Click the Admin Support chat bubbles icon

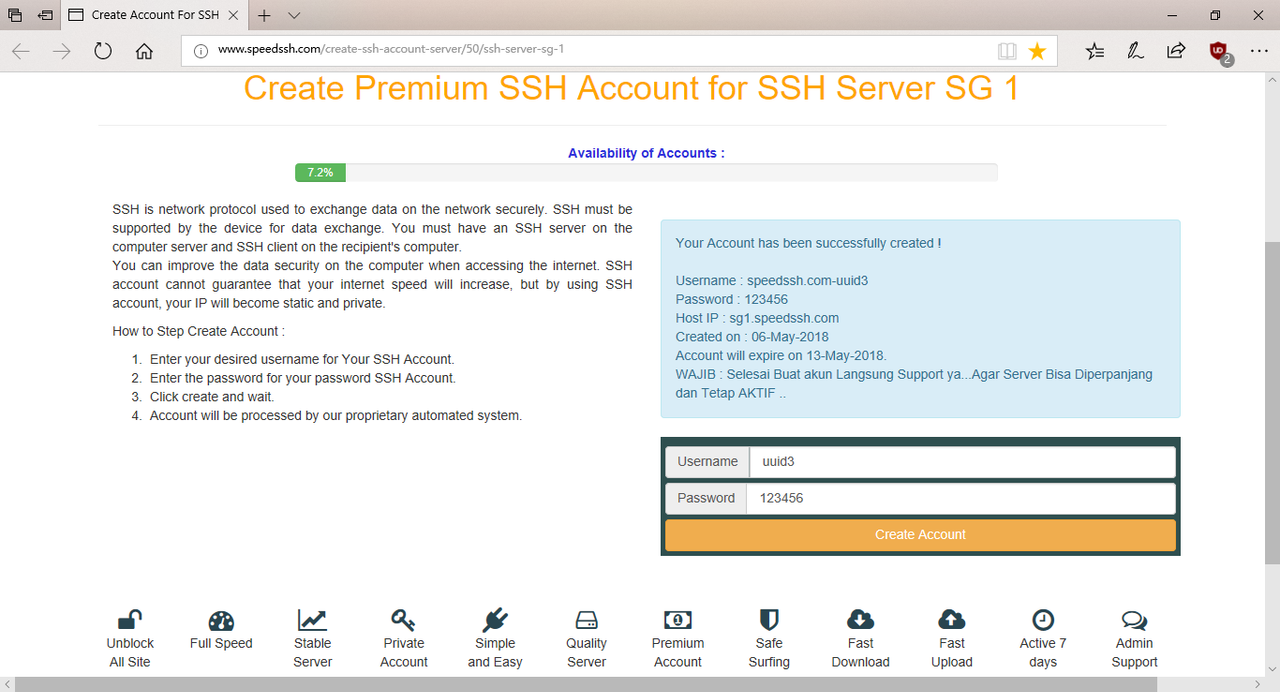(x=1134, y=620)
